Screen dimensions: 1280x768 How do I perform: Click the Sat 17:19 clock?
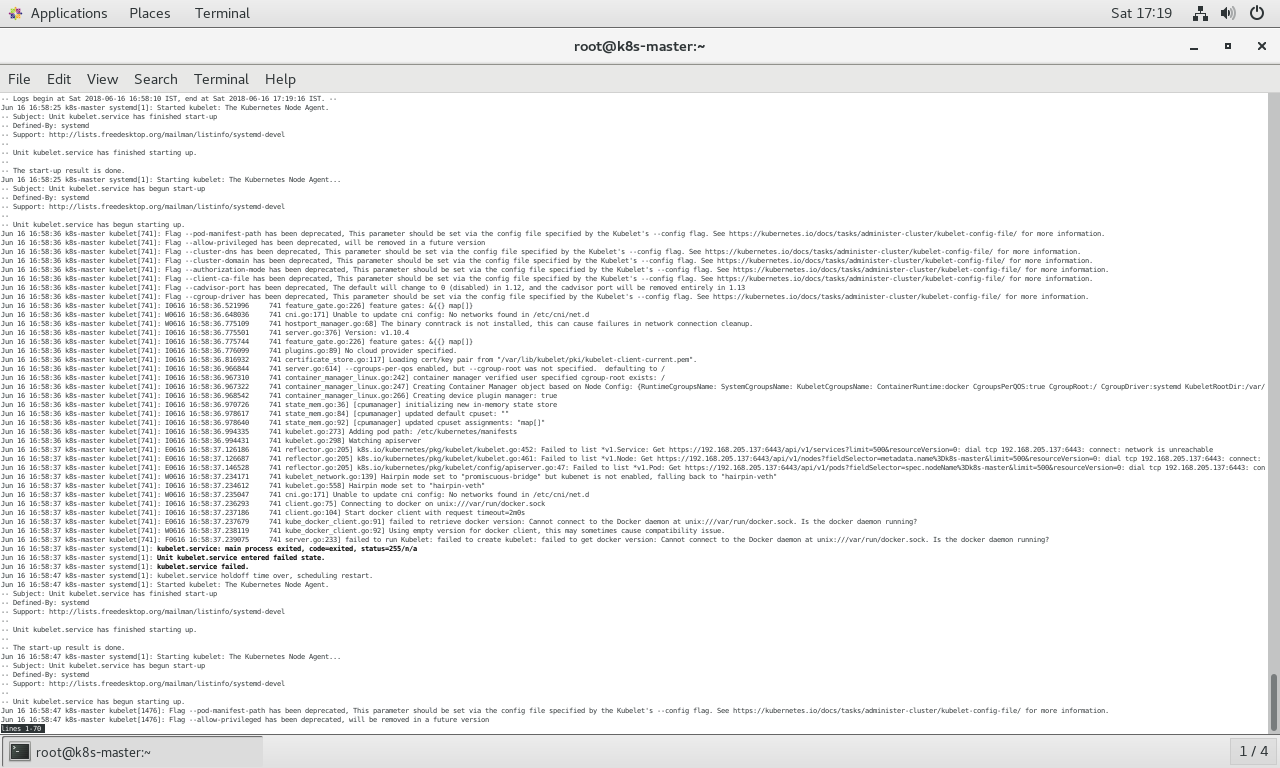1141,13
